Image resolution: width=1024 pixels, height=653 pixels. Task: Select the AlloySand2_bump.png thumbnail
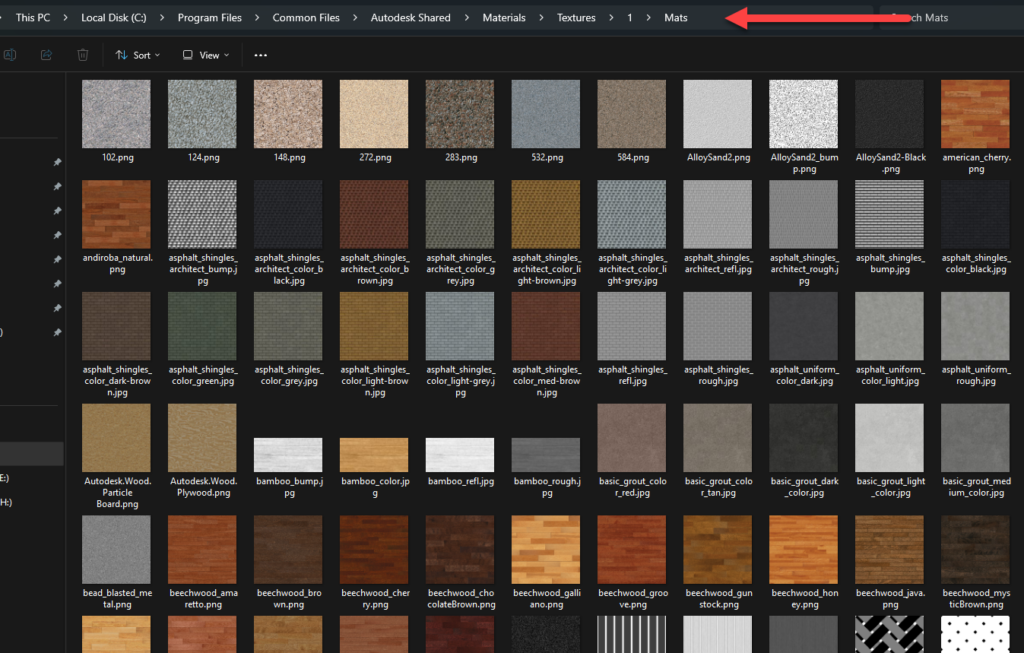[x=803, y=114]
